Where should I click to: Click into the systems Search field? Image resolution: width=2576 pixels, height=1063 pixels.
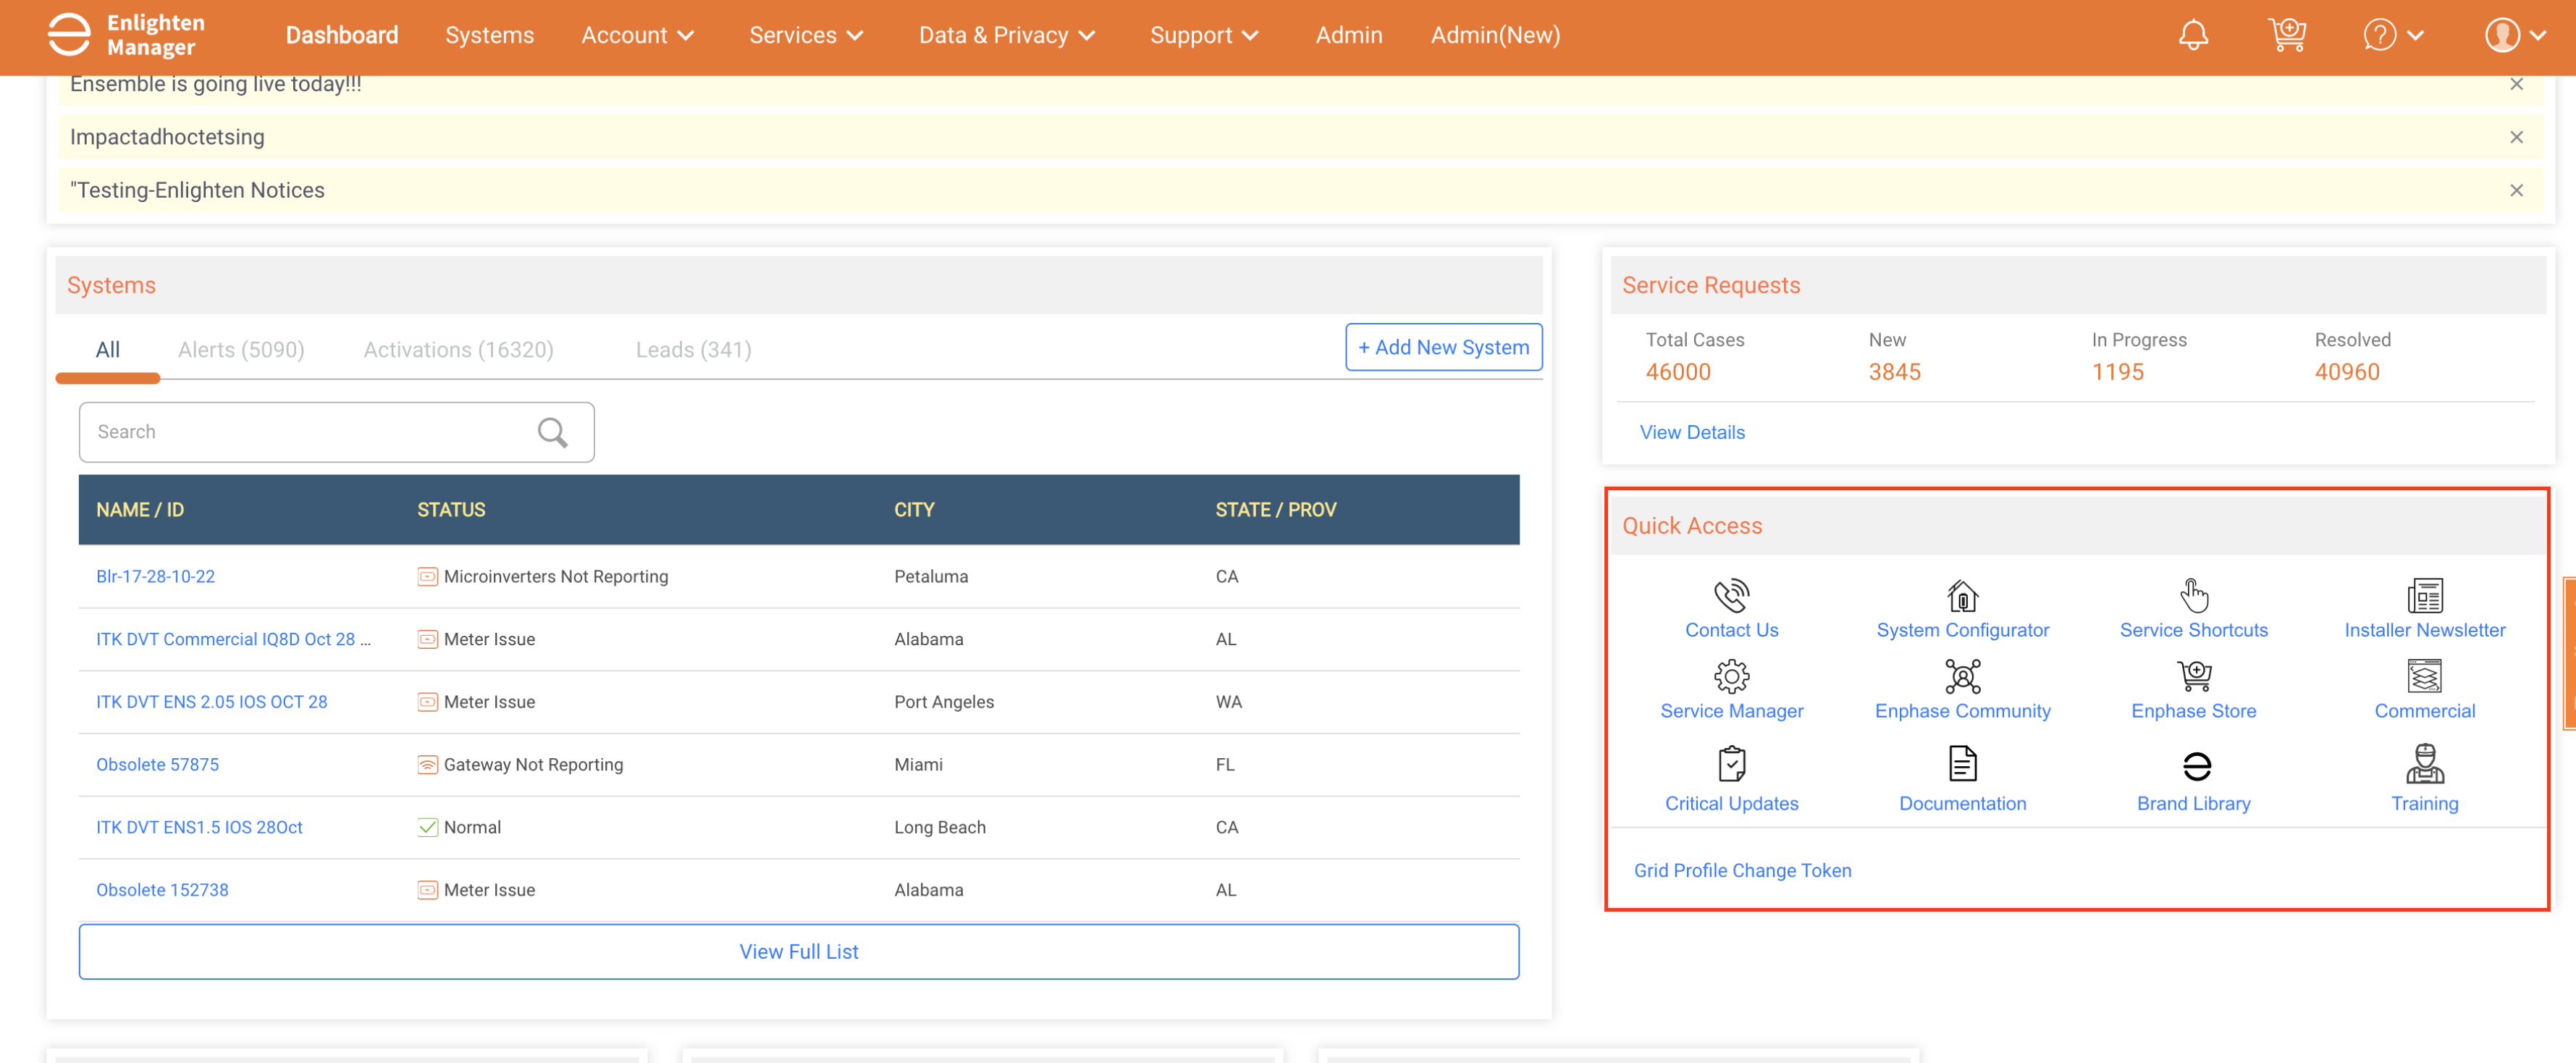[x=336, y=432]
